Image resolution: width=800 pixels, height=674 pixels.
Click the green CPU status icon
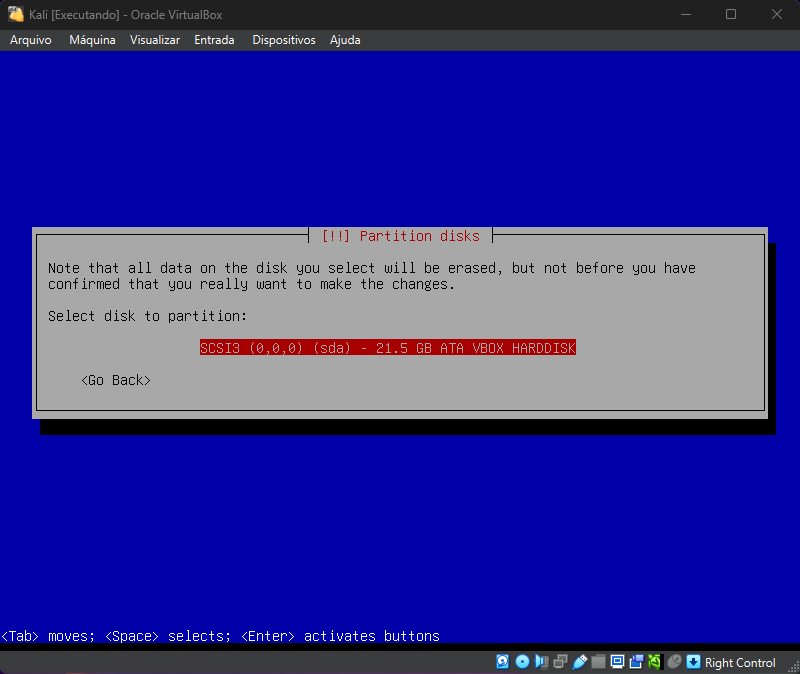655,662
